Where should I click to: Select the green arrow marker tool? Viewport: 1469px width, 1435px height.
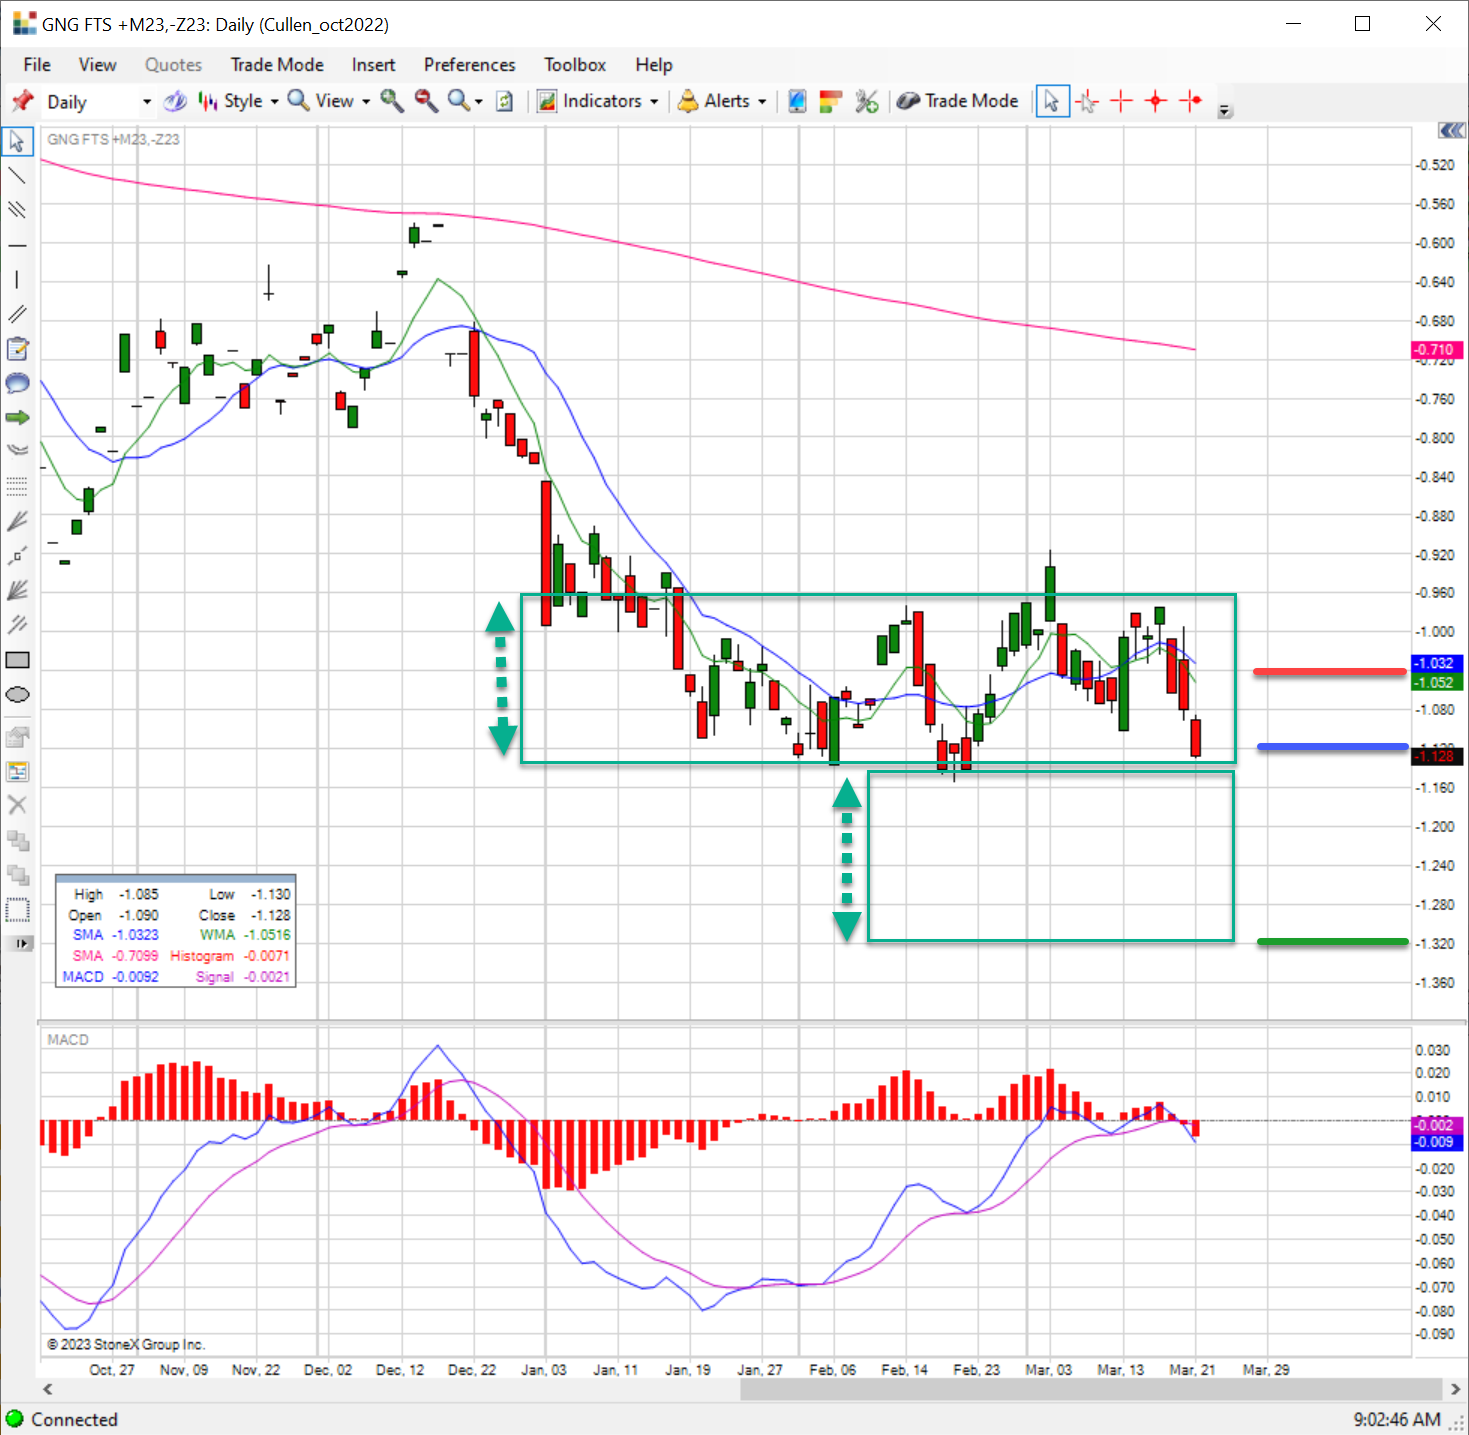(17, 418)
